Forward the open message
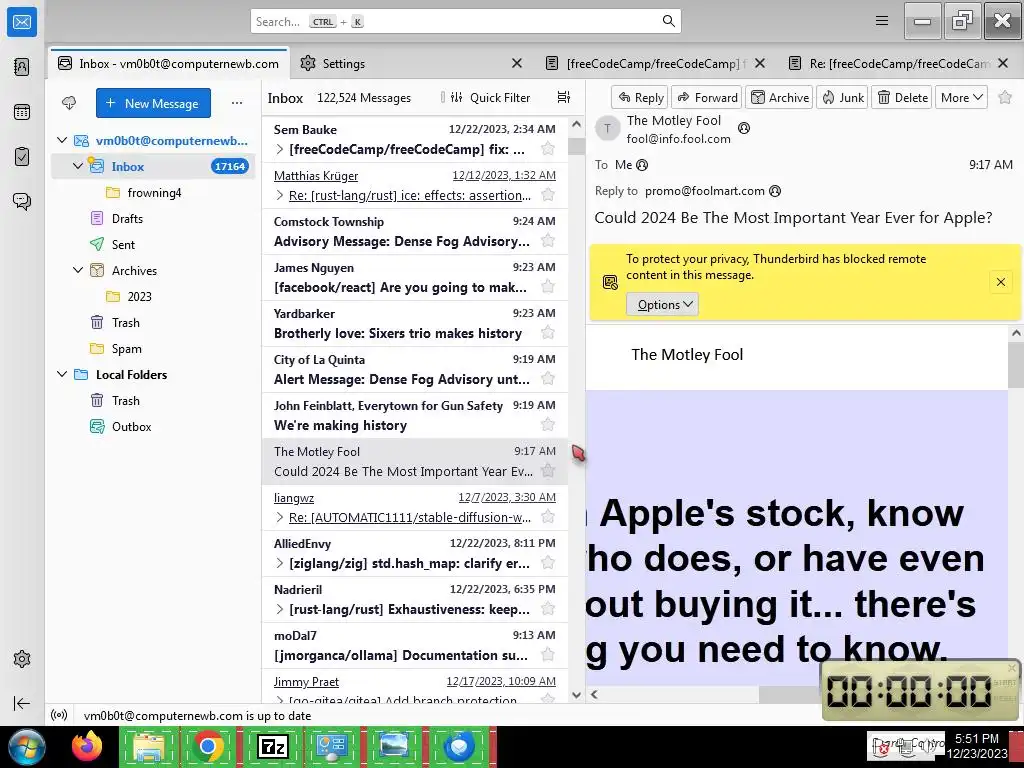 click(x=707, y=97)
